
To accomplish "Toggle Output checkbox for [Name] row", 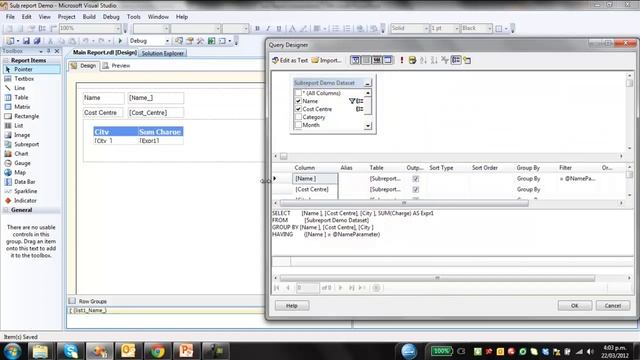I will click(416, 179).
